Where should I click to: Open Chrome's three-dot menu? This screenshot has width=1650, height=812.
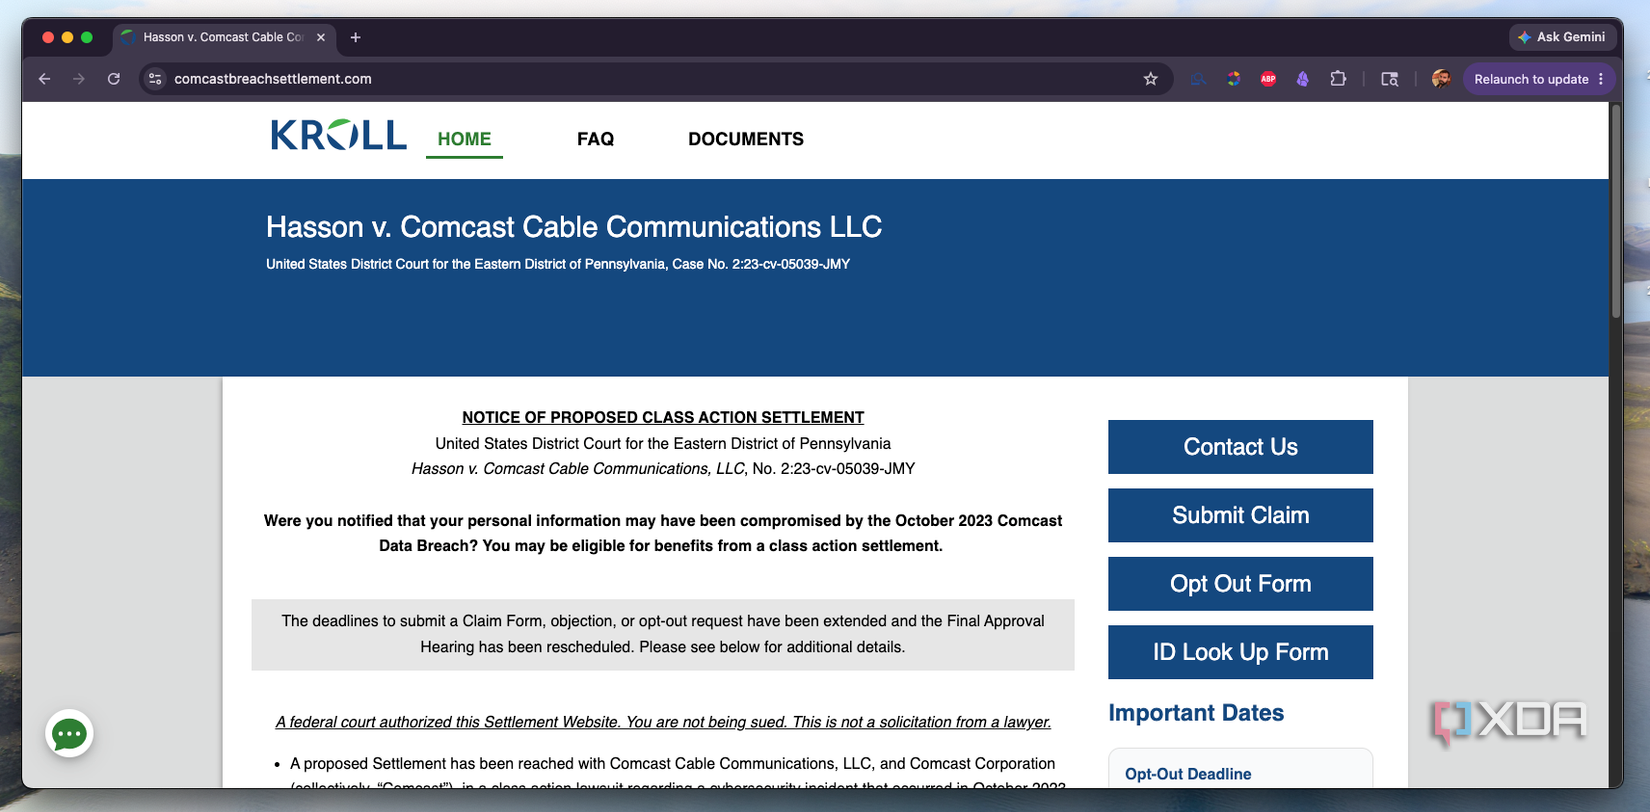tap(1601, 79)
